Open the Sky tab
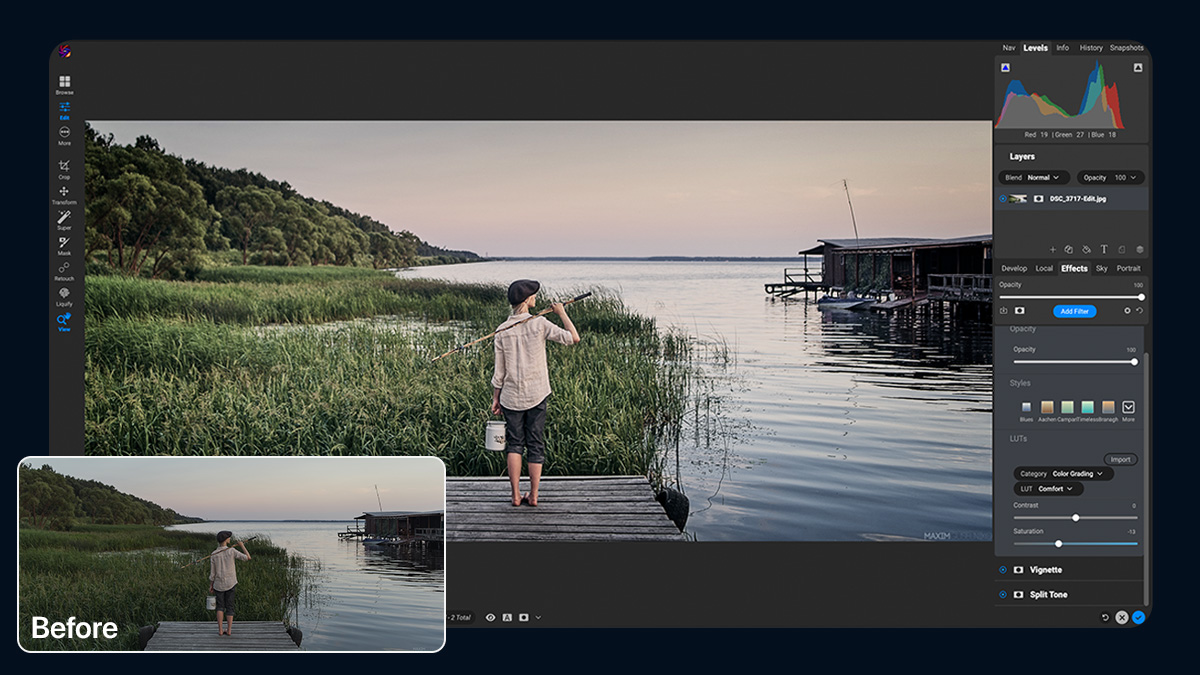The width and height of the screenshot is (1200, 675). pyautogui.click(x=1101, y=268)
